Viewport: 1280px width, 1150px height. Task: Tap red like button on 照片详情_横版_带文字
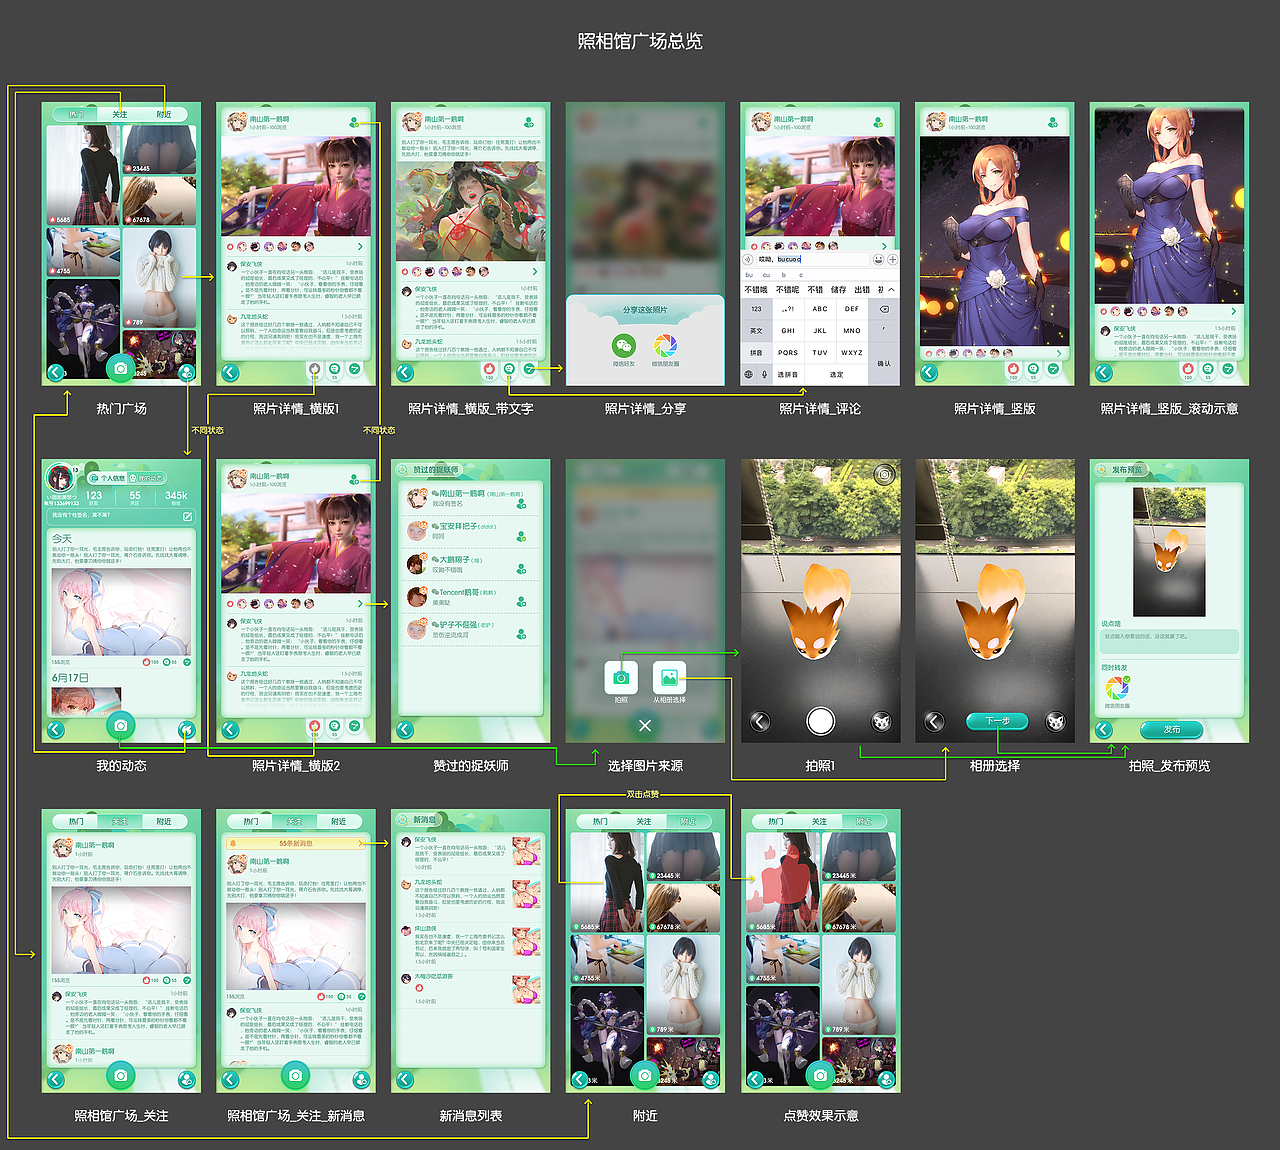click(489, 369)
